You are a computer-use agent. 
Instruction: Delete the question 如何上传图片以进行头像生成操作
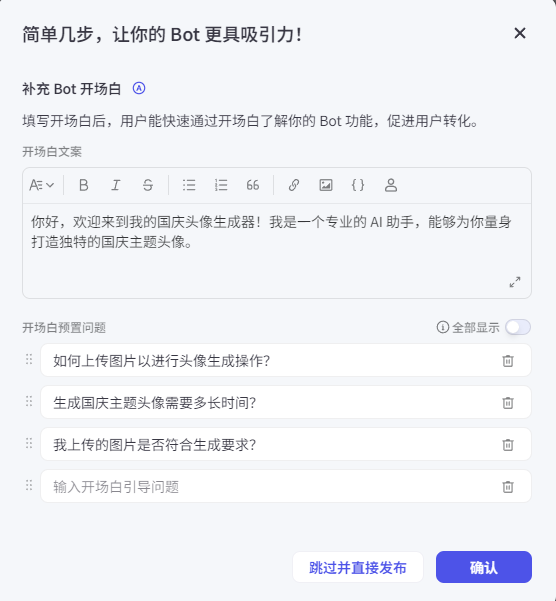tap(508, 361)
